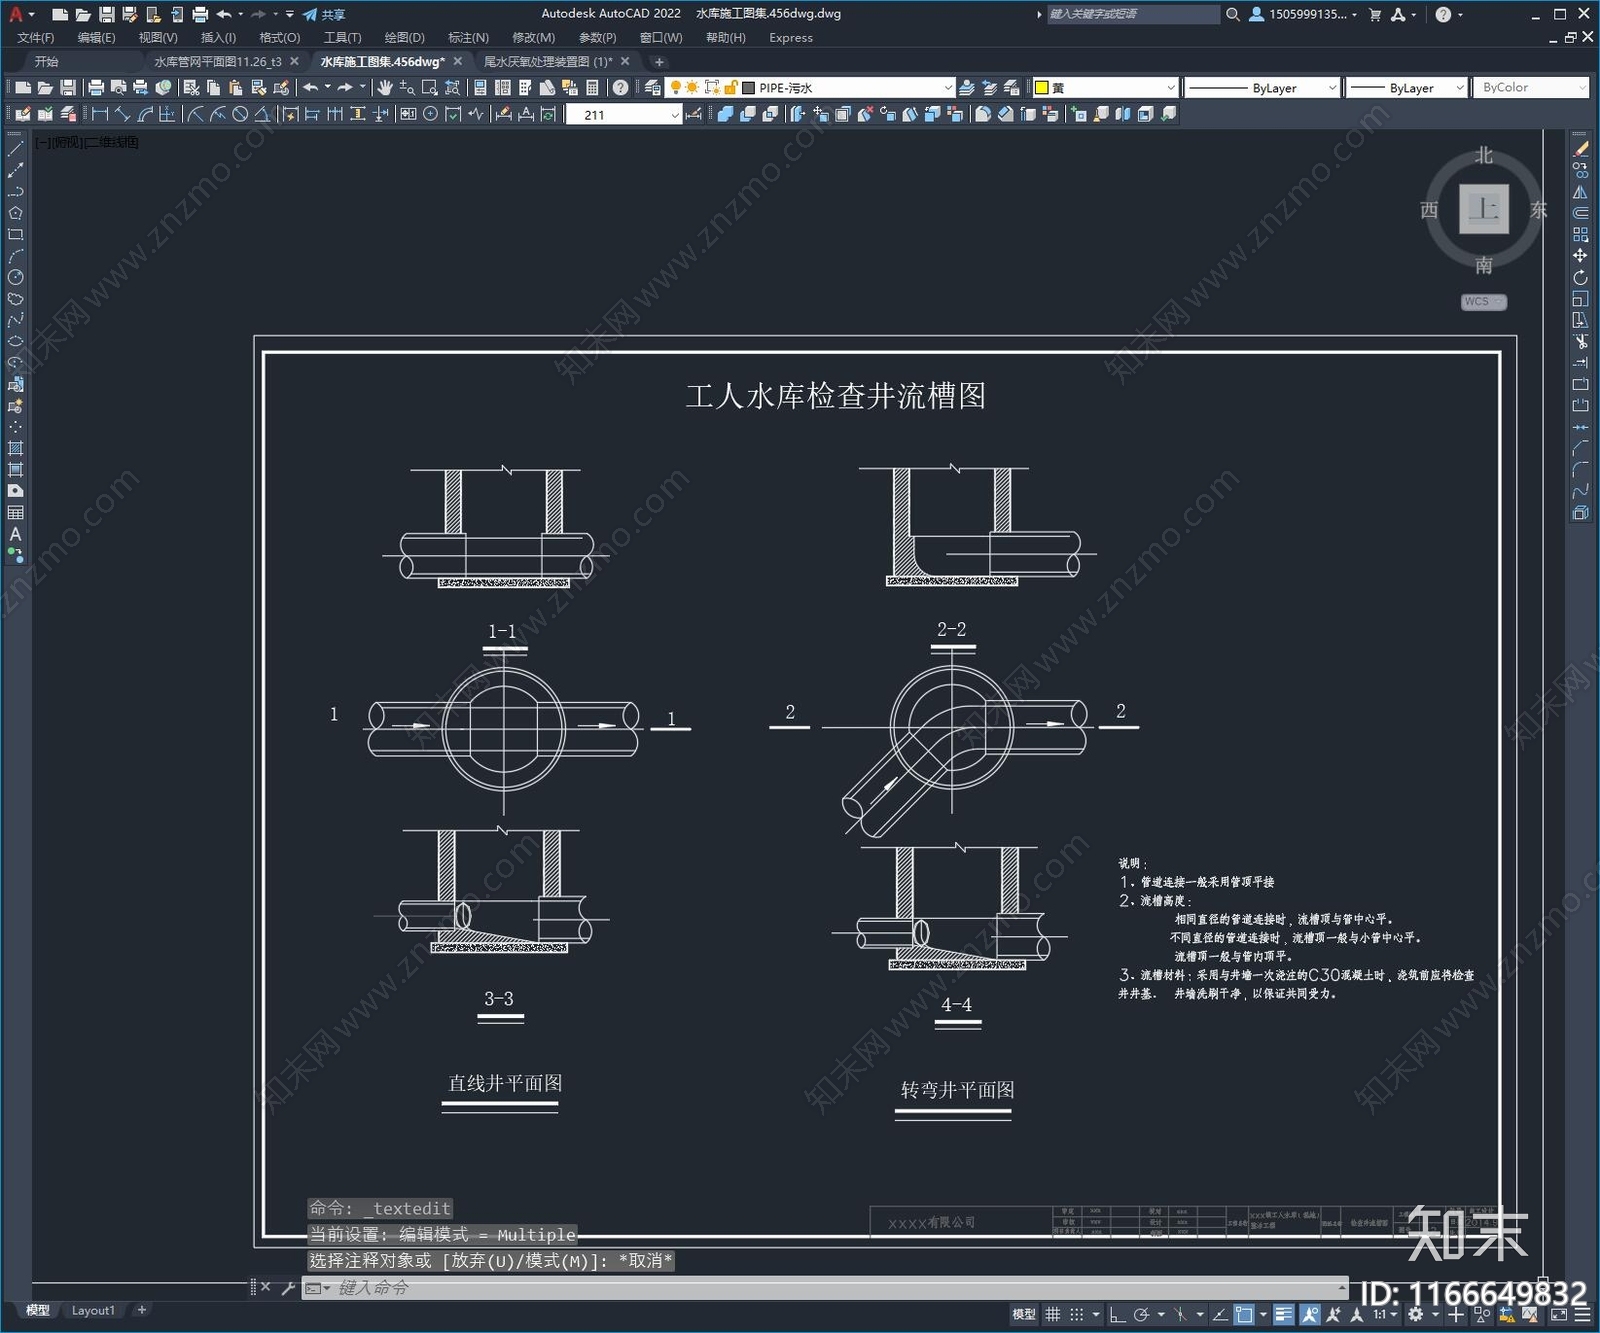
Task: Click the 开始 start tab
Action: pyautogui.click(x=47, y=62)
